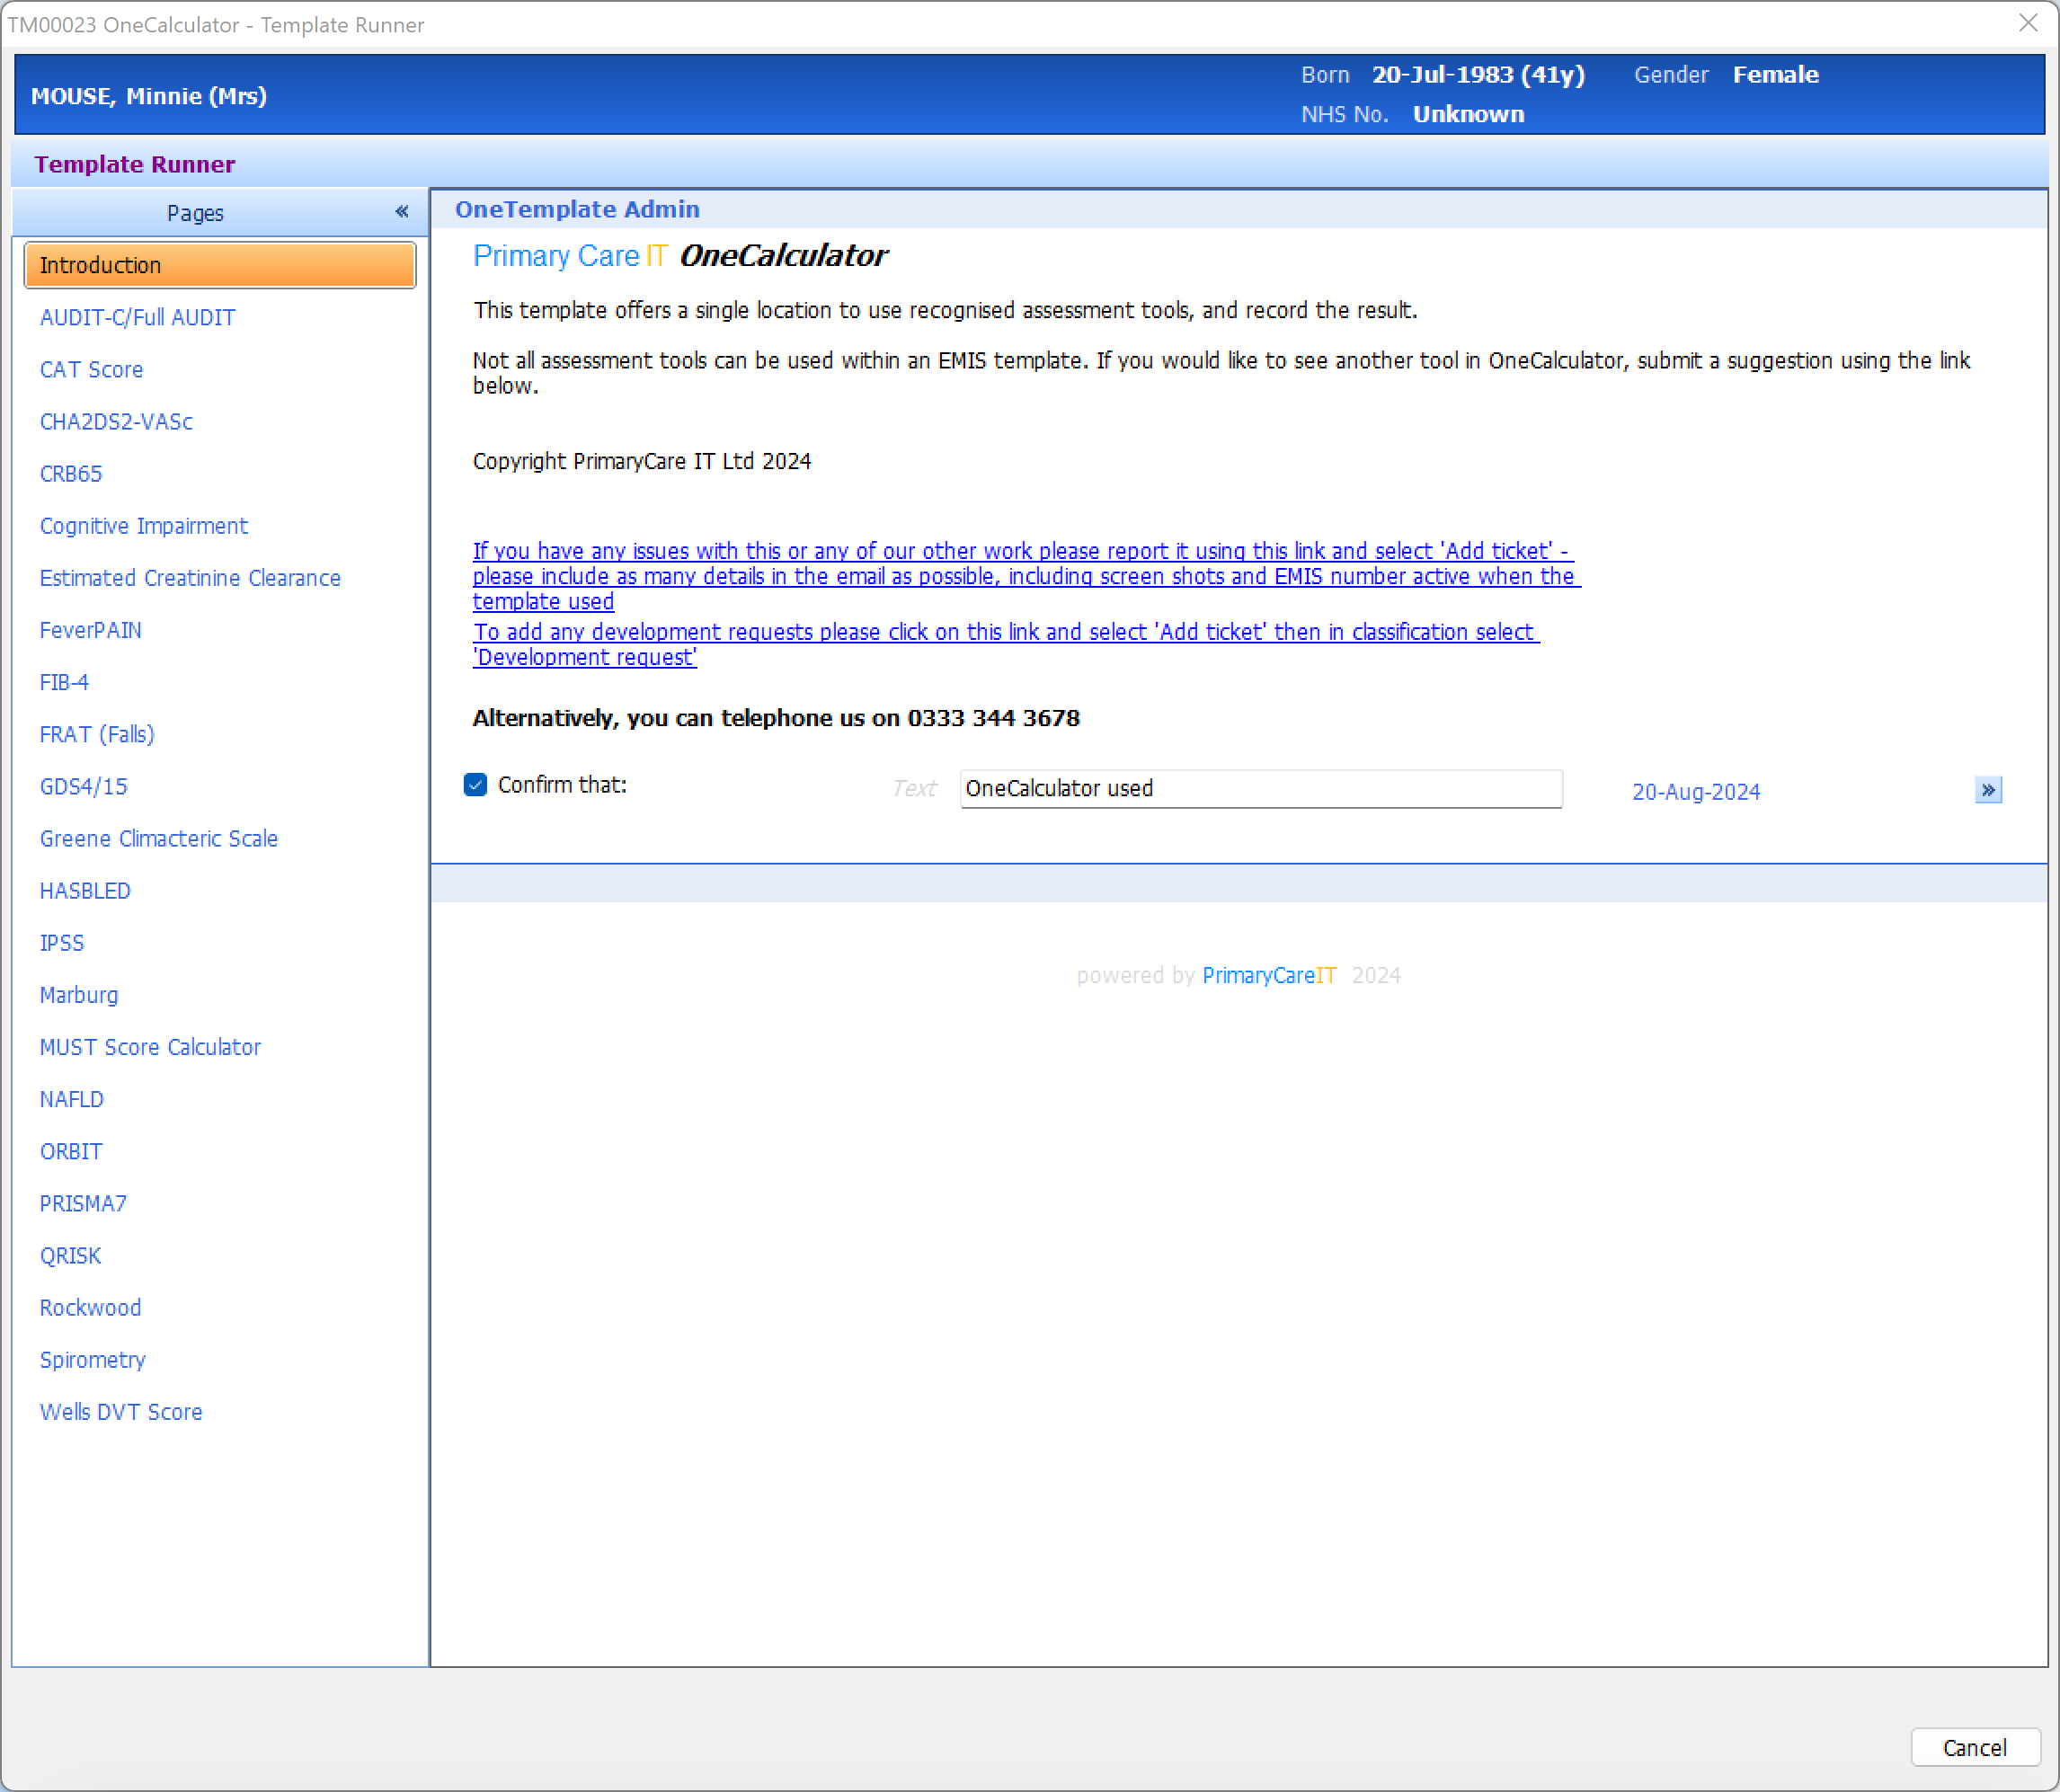Open the MUST Score Calculator page
The image size is (2060, 1792).
click(x=150, y=1047)
